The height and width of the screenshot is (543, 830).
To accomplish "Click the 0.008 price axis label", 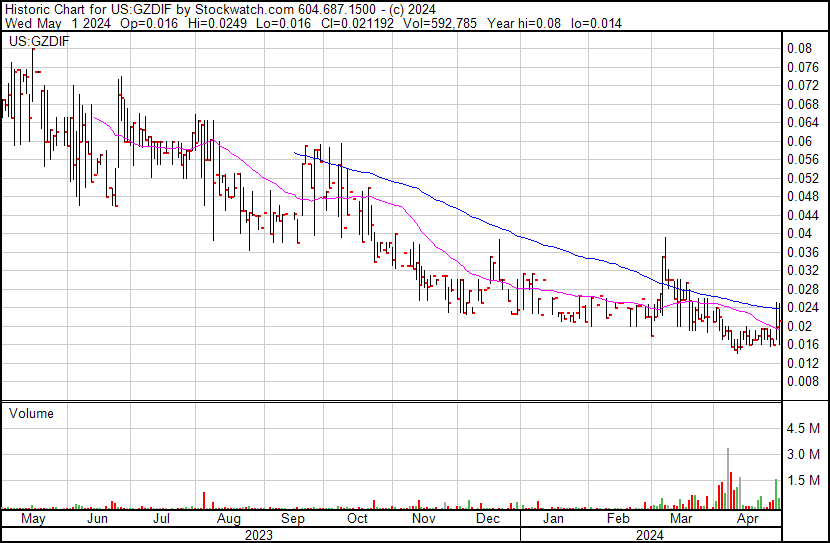I will click(x=801, y=381).
